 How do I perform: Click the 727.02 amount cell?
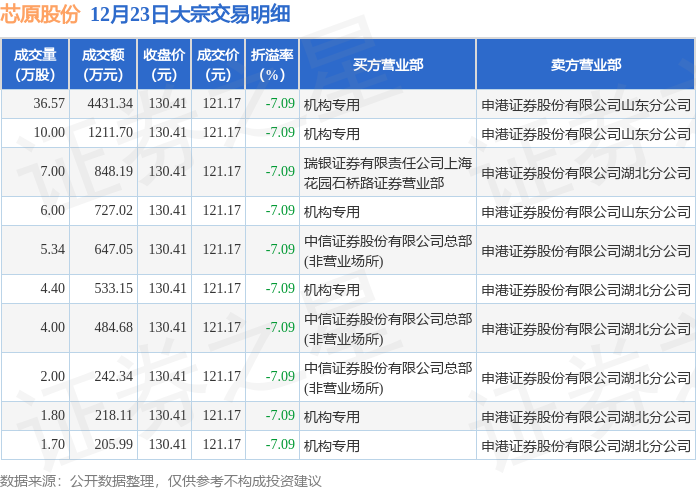pyautogui.click(x=113, y=210)
